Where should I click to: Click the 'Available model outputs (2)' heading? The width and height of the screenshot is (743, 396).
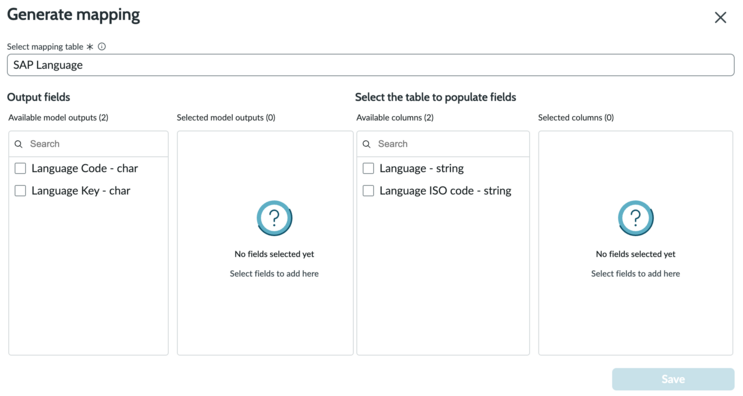pos(58,117)
